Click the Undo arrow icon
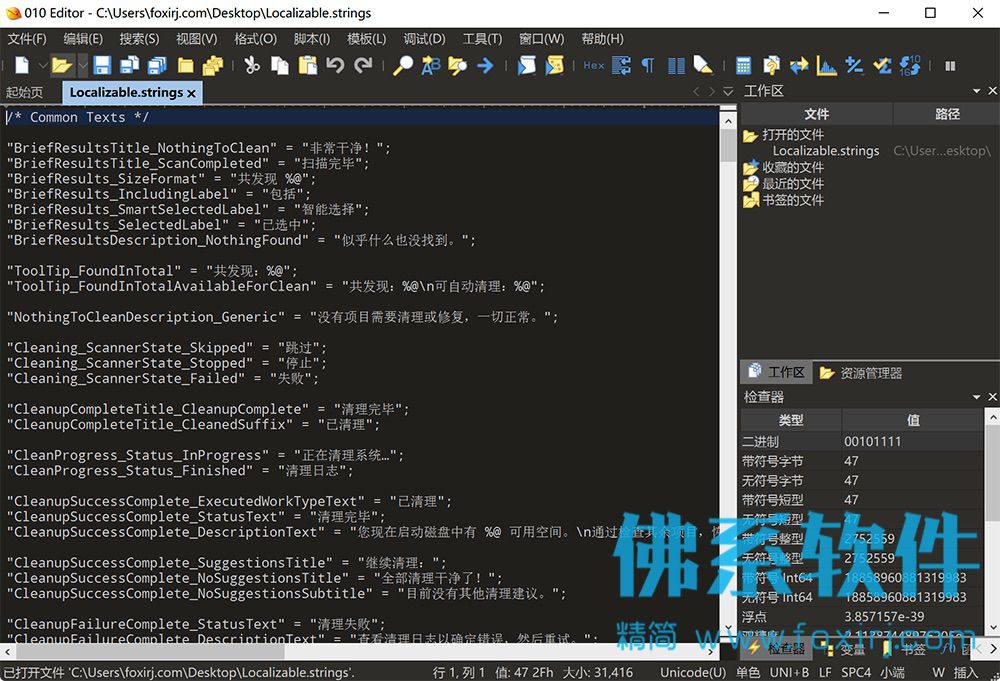The width and height of the screenshot is (1000, 681). [x=335, y=65]
